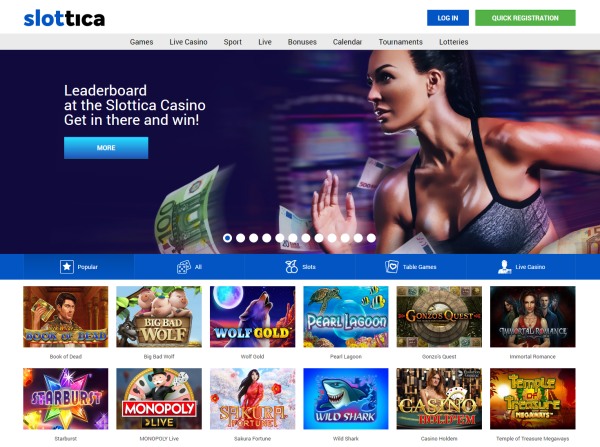Select the first carousel slide dot

coord(227,238)
